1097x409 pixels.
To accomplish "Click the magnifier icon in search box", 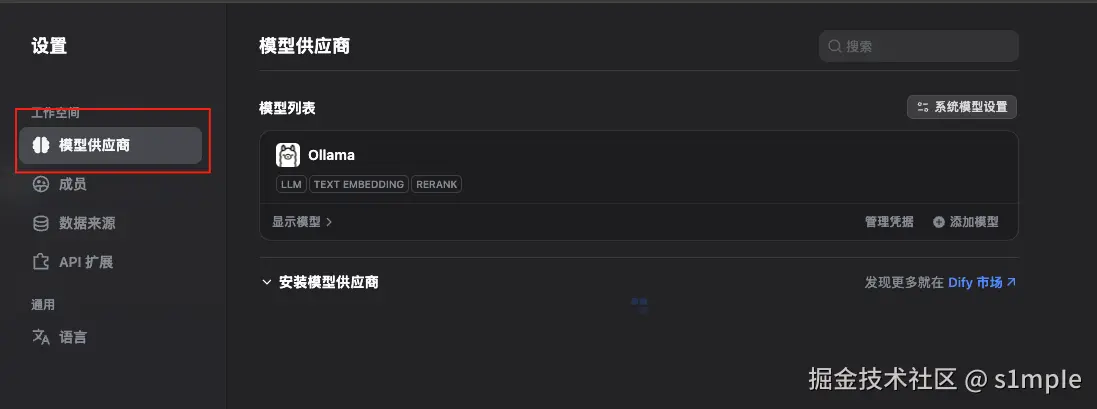I will tap(835, 46).
